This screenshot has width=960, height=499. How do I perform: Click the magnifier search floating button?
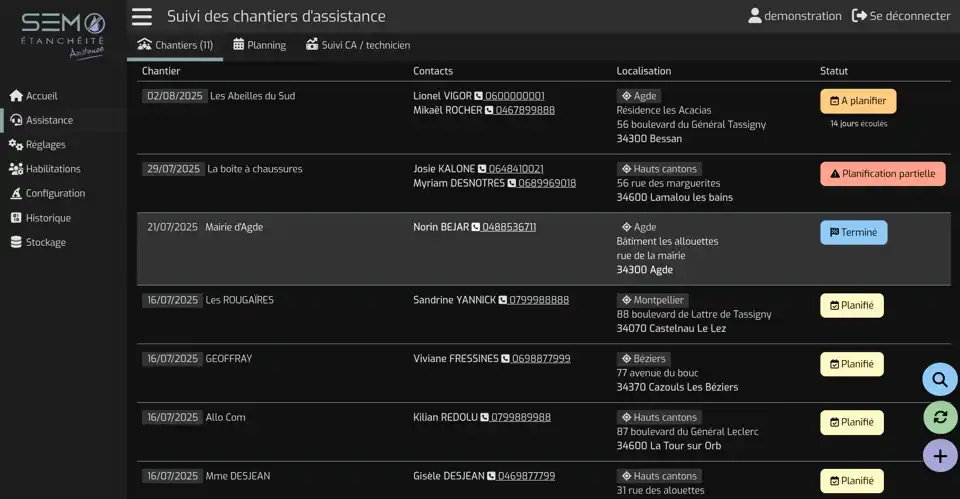(939, 379)
